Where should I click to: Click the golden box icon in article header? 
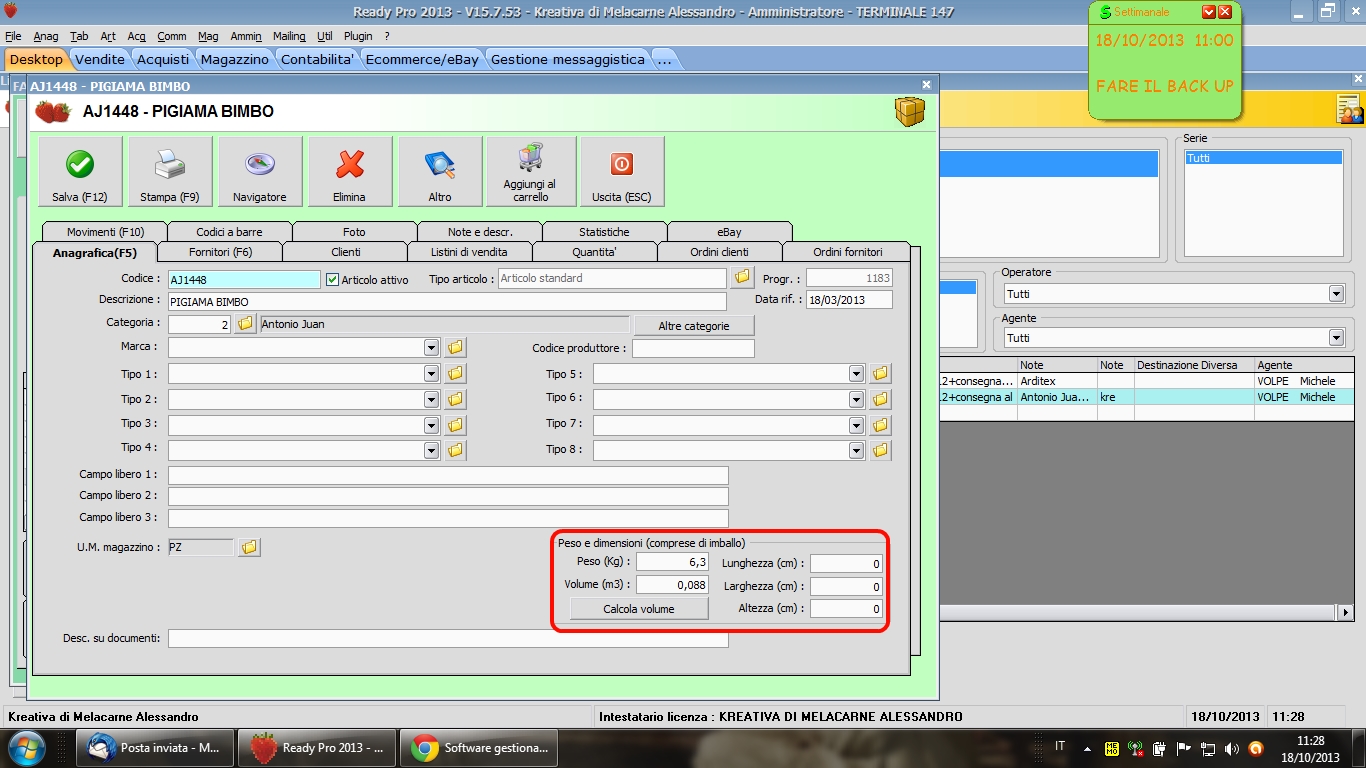[x=909, y=112]
